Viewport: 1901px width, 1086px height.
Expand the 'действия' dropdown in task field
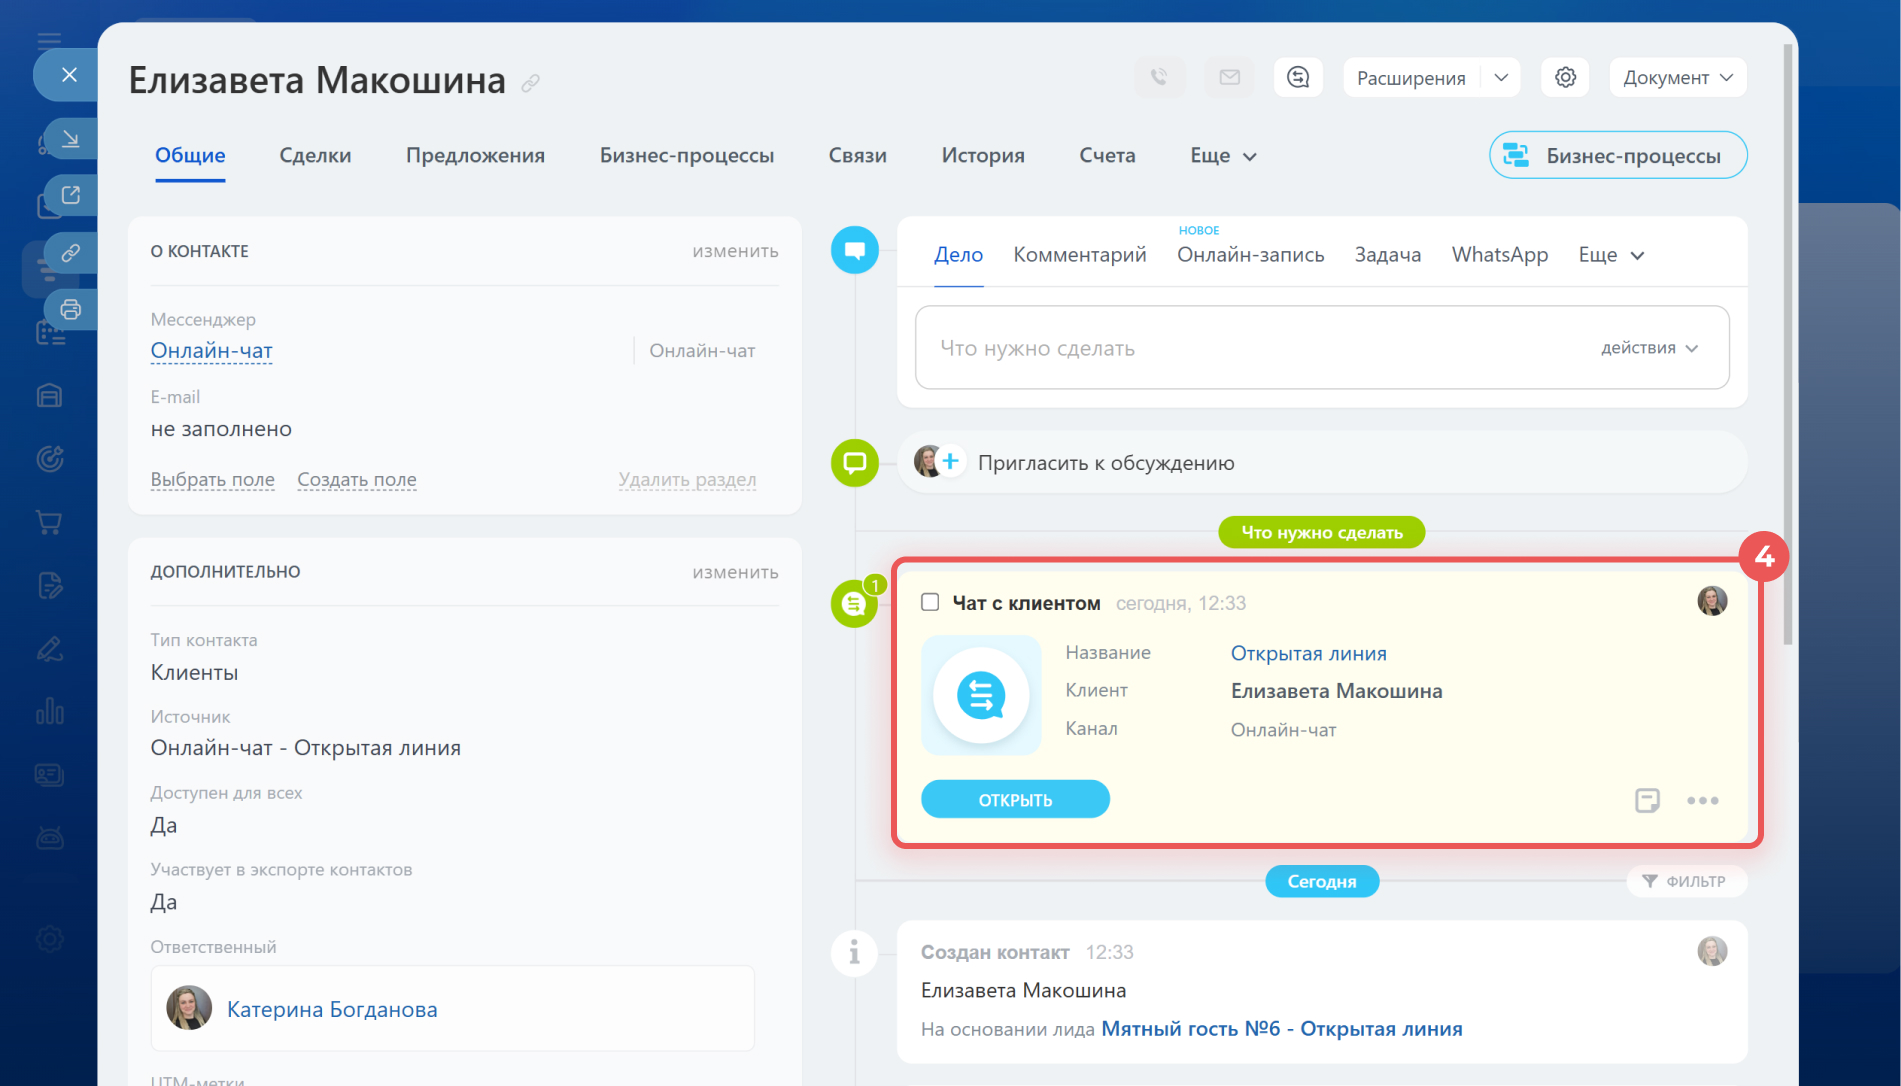tap(1649, 348)
